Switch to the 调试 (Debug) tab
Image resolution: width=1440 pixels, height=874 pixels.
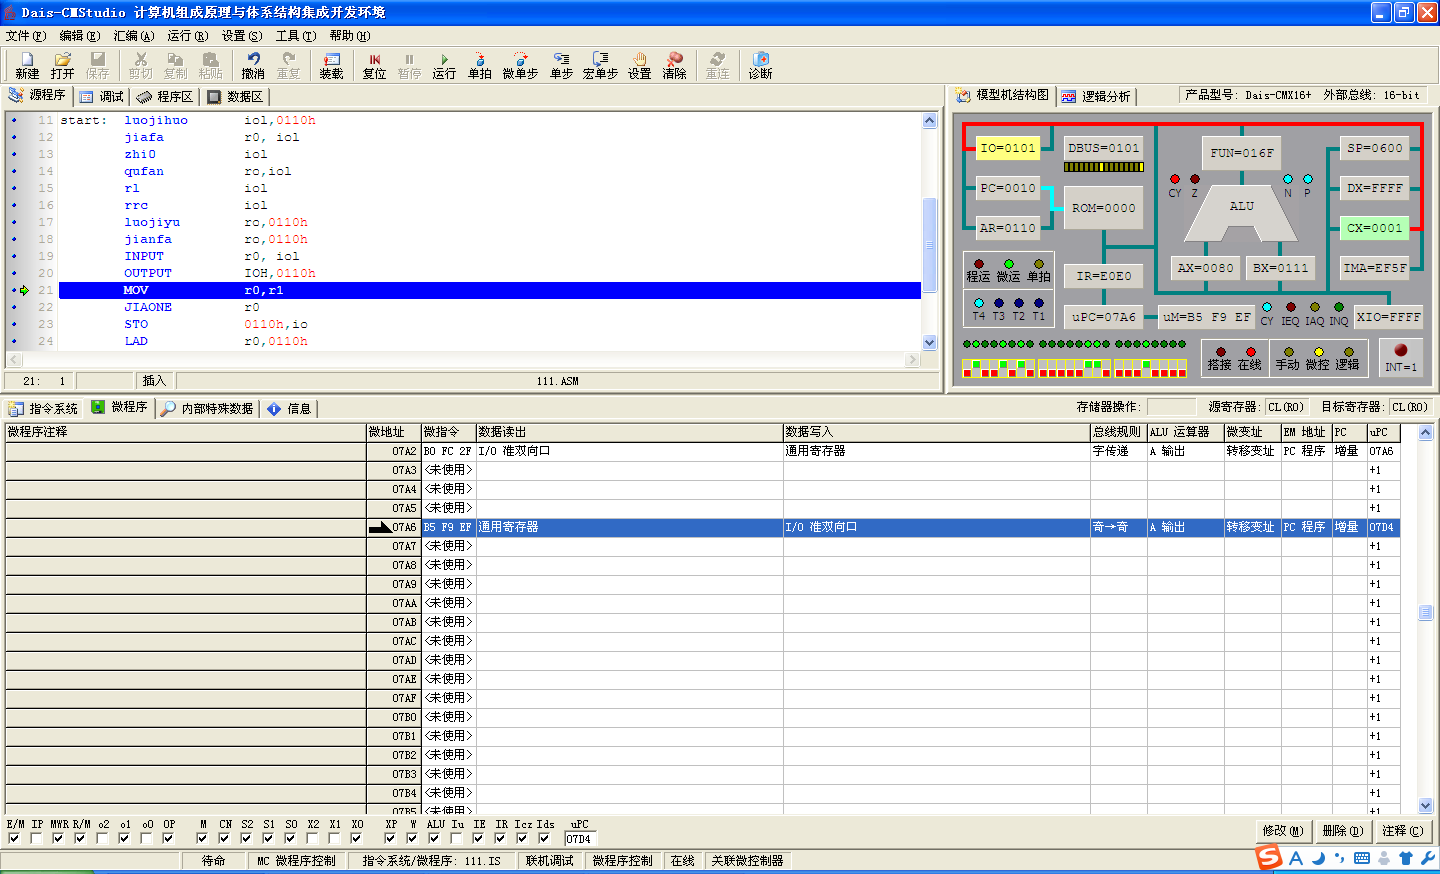point(102,97)
